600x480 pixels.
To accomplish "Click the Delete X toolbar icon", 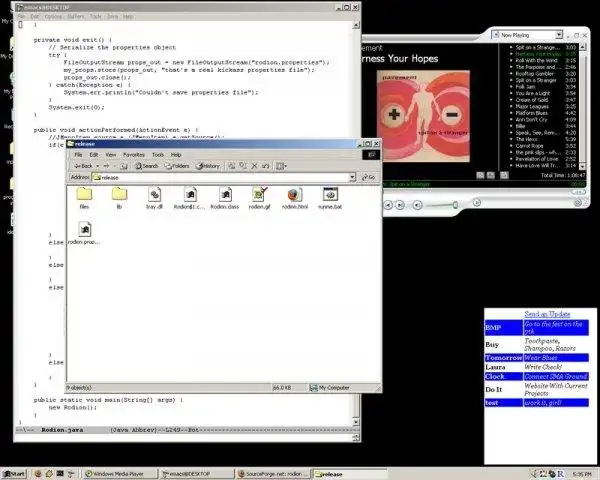I will [x=254, y=166].
